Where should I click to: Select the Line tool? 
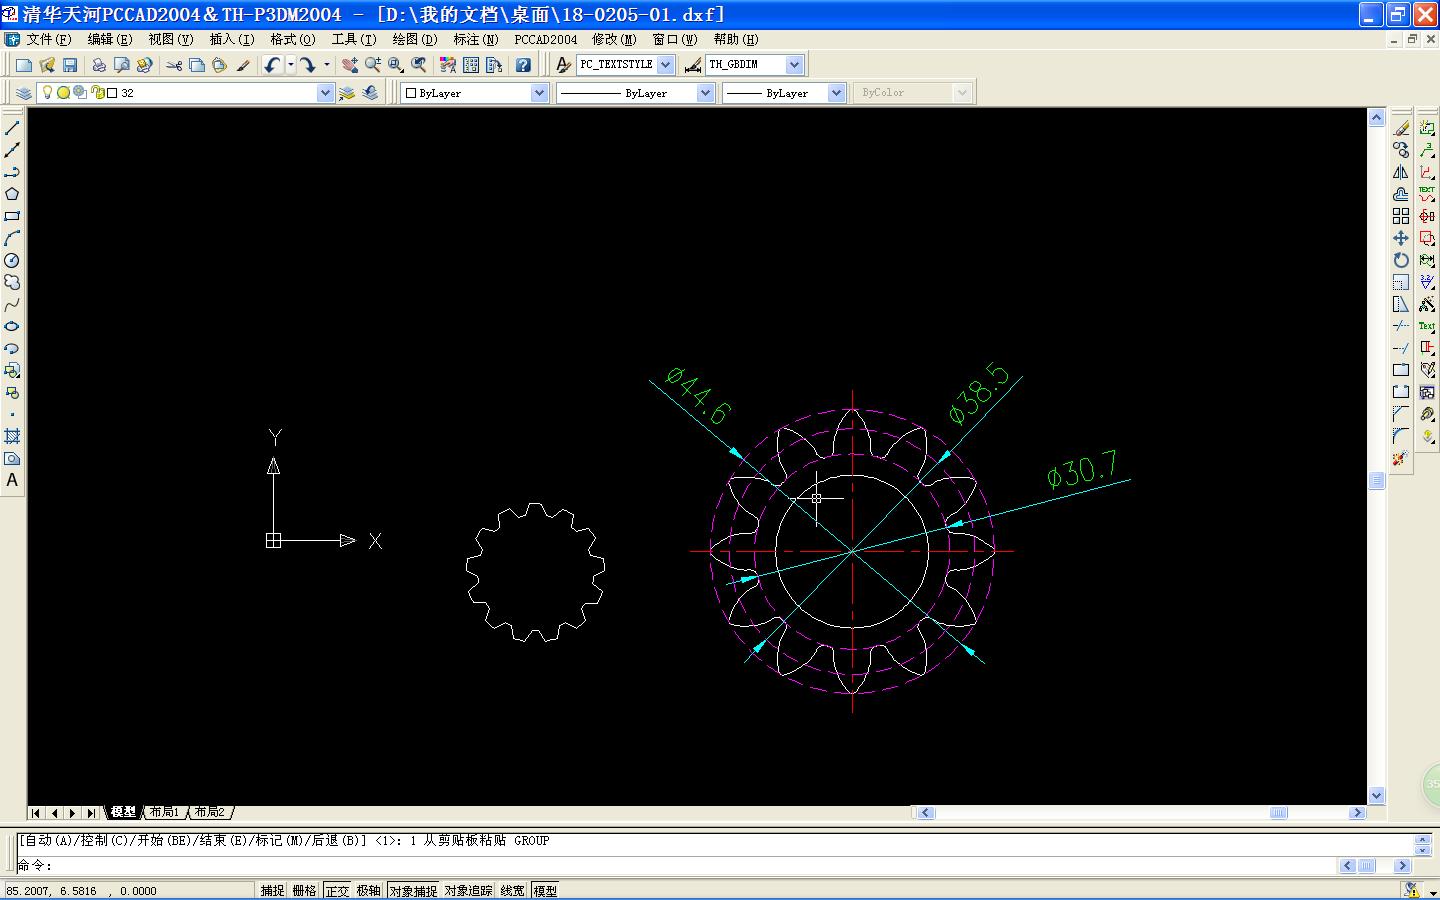[x=12, y=128]
